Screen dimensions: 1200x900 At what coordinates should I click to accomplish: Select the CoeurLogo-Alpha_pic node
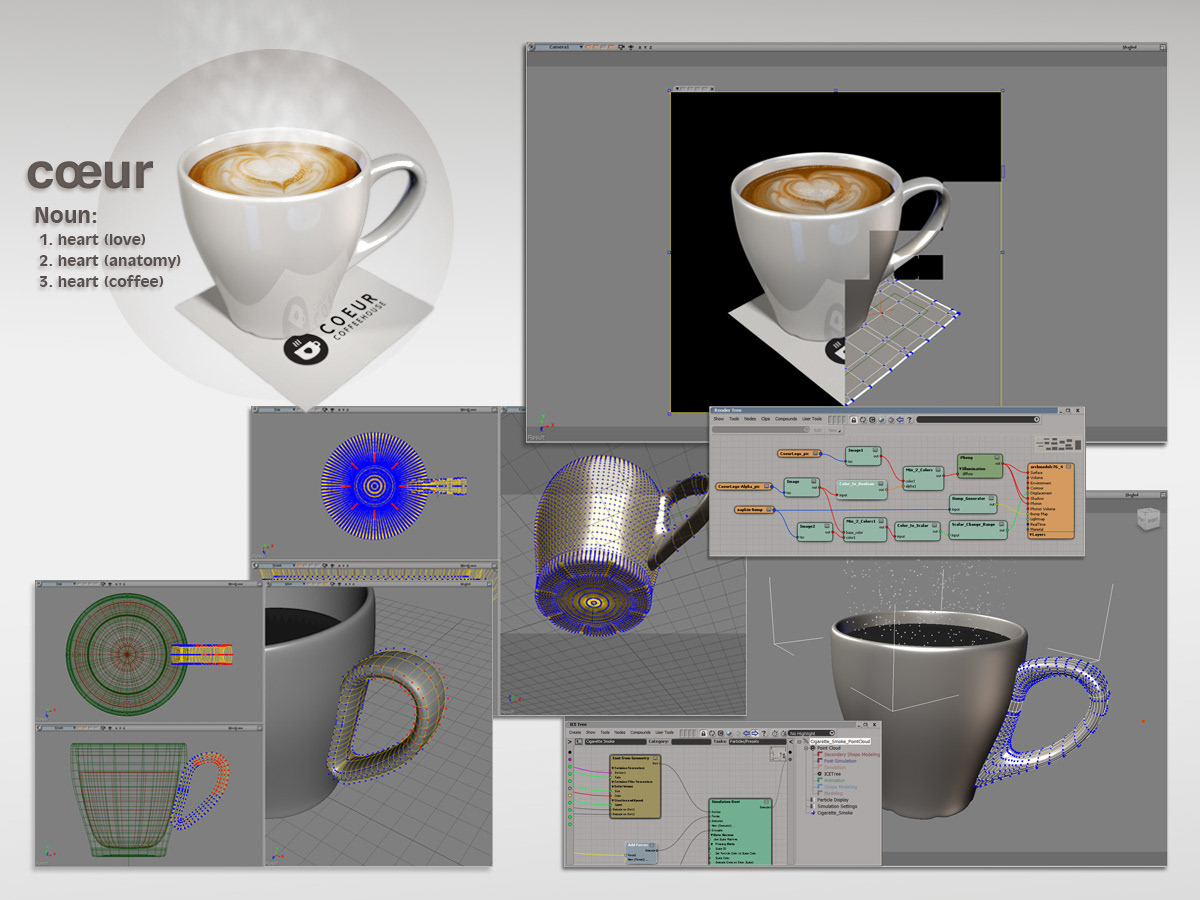[x=744, y=486]
